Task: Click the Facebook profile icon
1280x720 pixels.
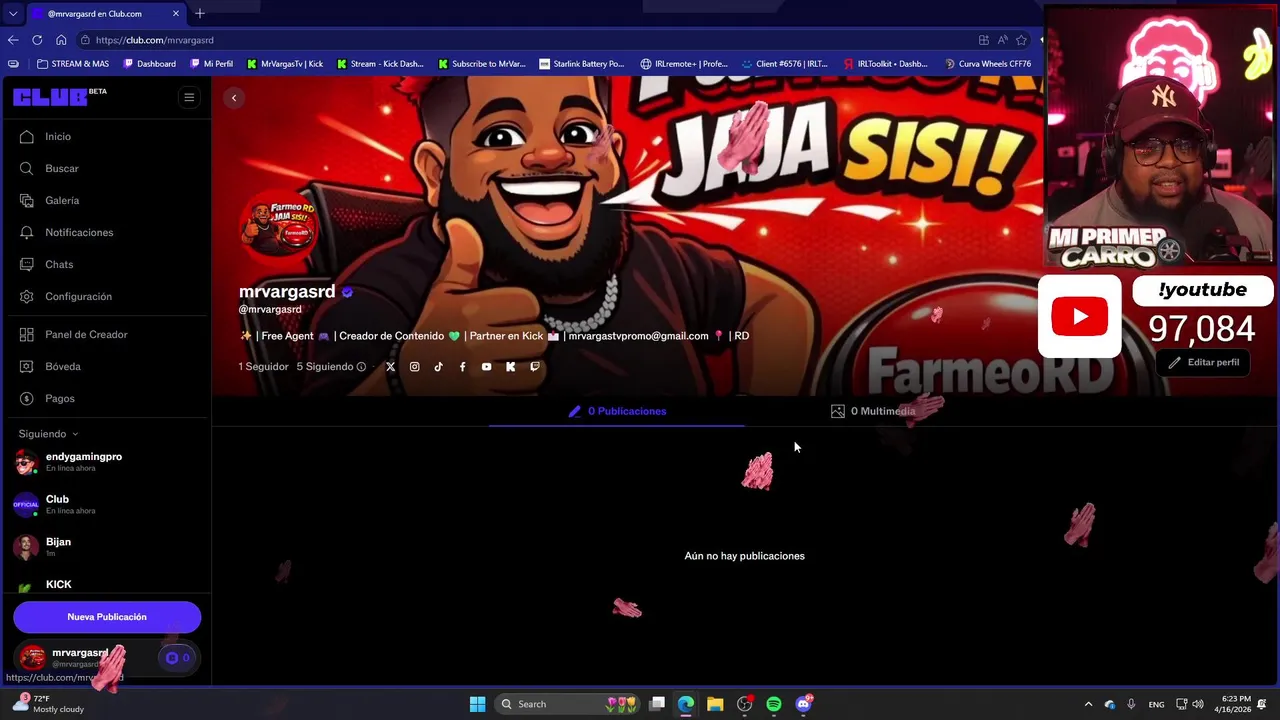Action: (462, 367)
